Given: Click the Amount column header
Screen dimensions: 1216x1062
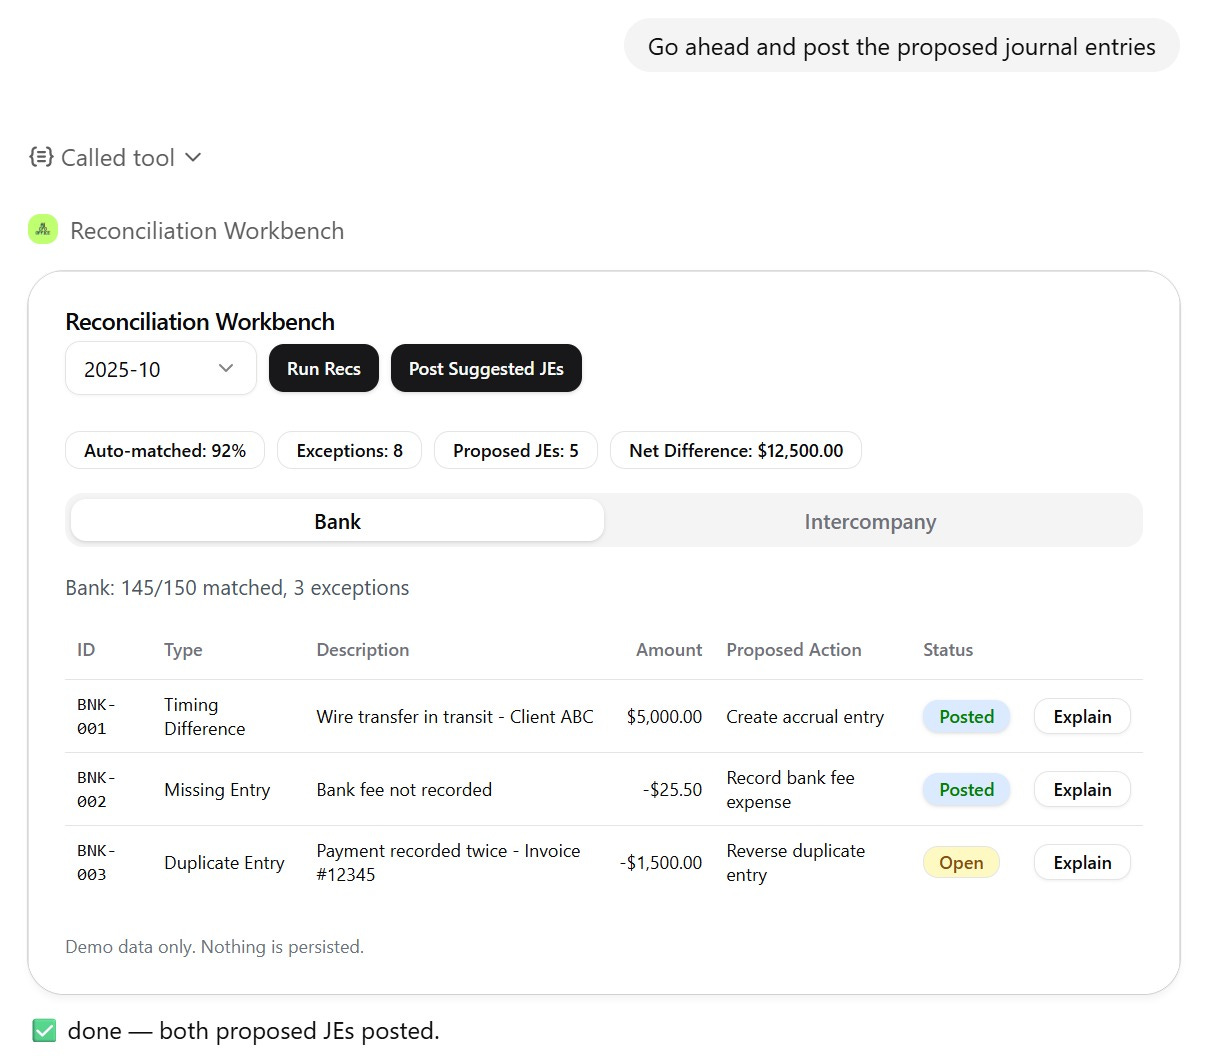Looking at the screenshot, I should click(669, 649).
